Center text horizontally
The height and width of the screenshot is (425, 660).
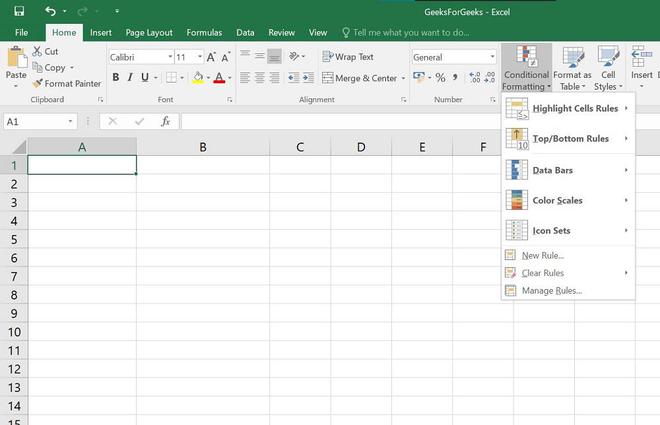coord(260,78)
